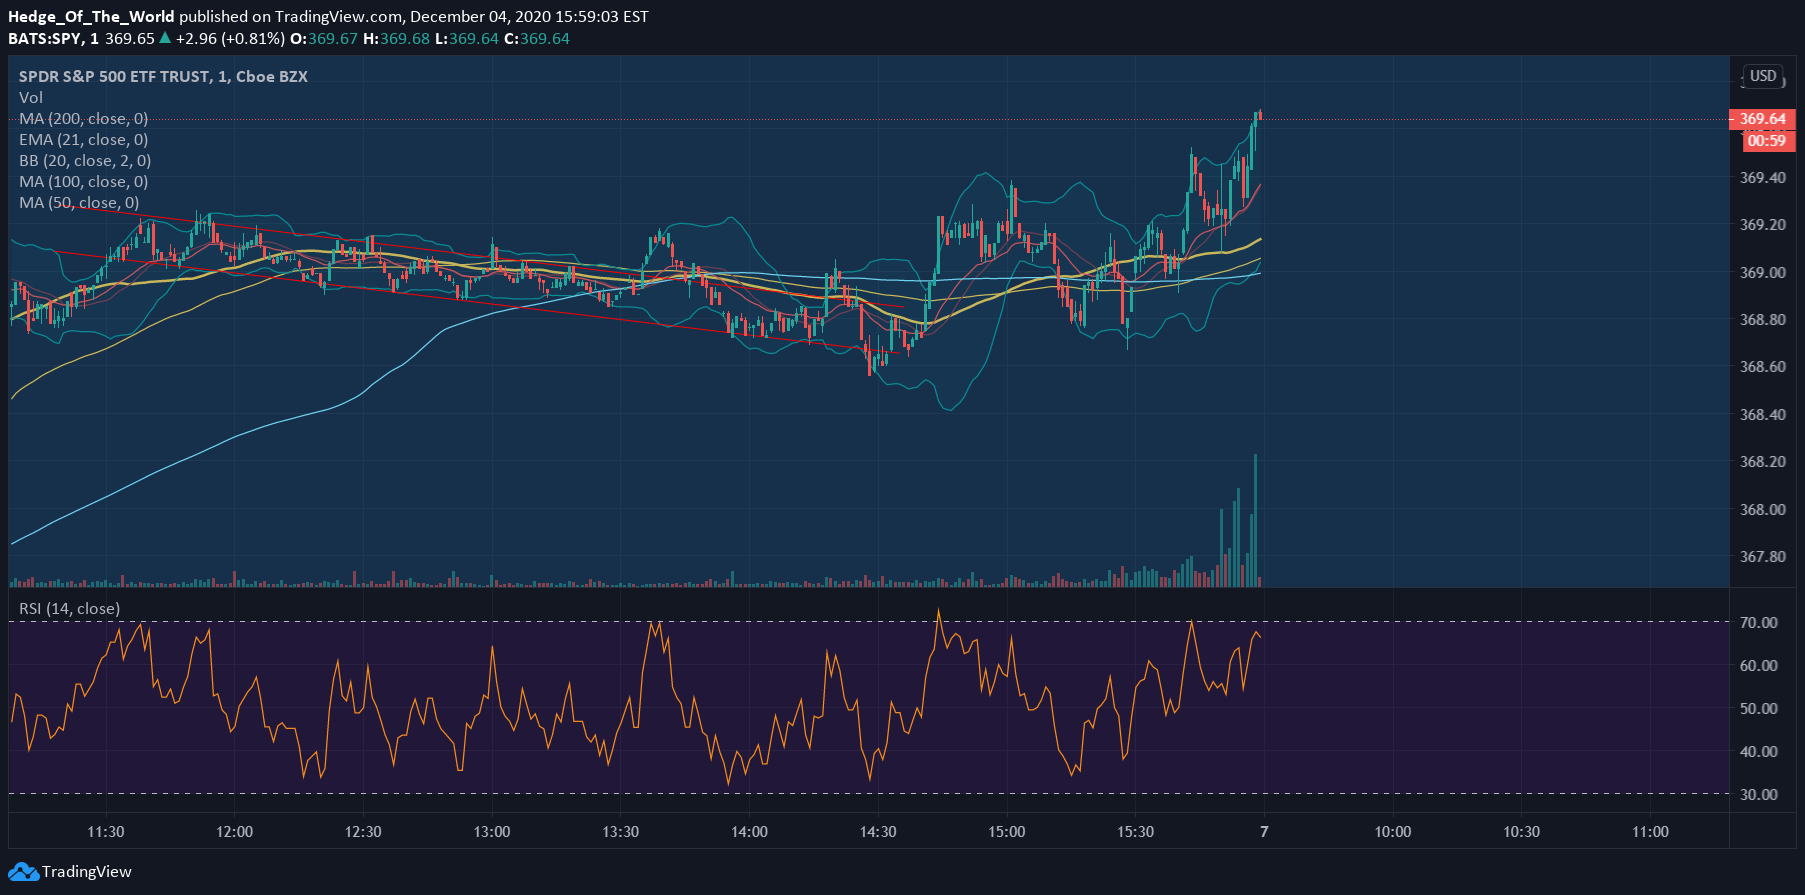Click the close value C:369.64
The width and height of the screenshot is (1805, 895).
tap(537, 39)
